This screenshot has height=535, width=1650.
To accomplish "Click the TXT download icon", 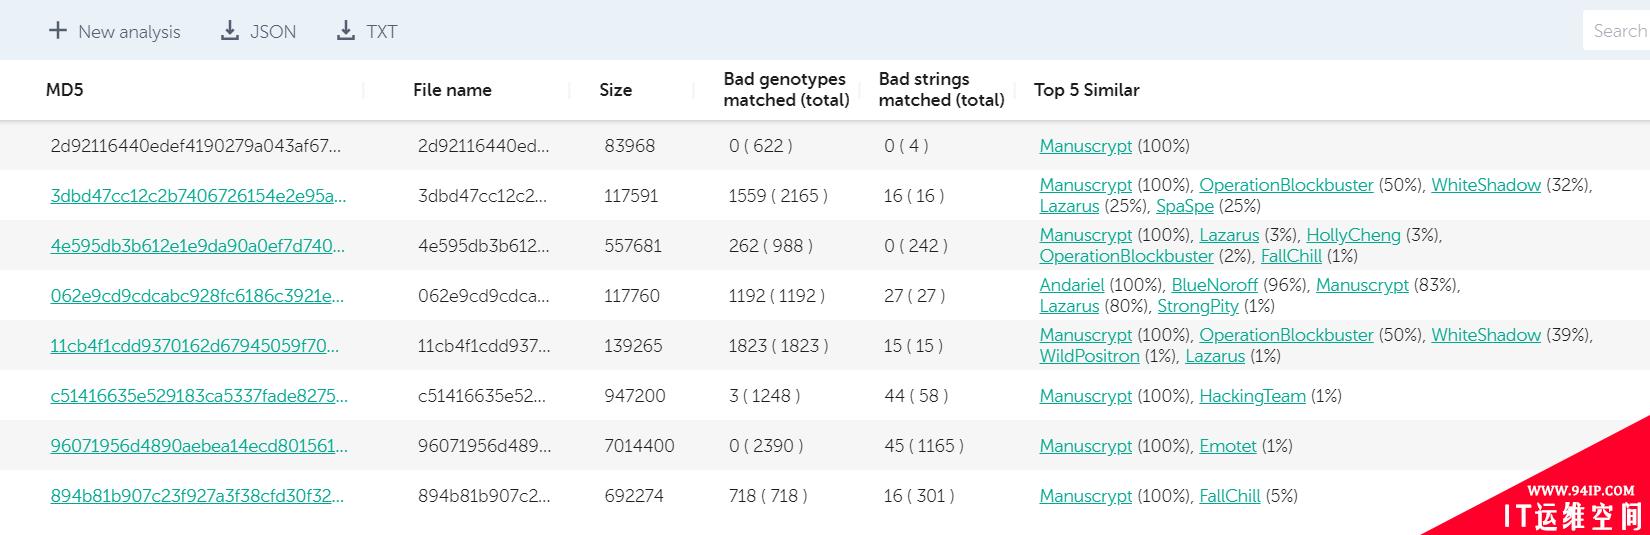I will coord(346,31).
